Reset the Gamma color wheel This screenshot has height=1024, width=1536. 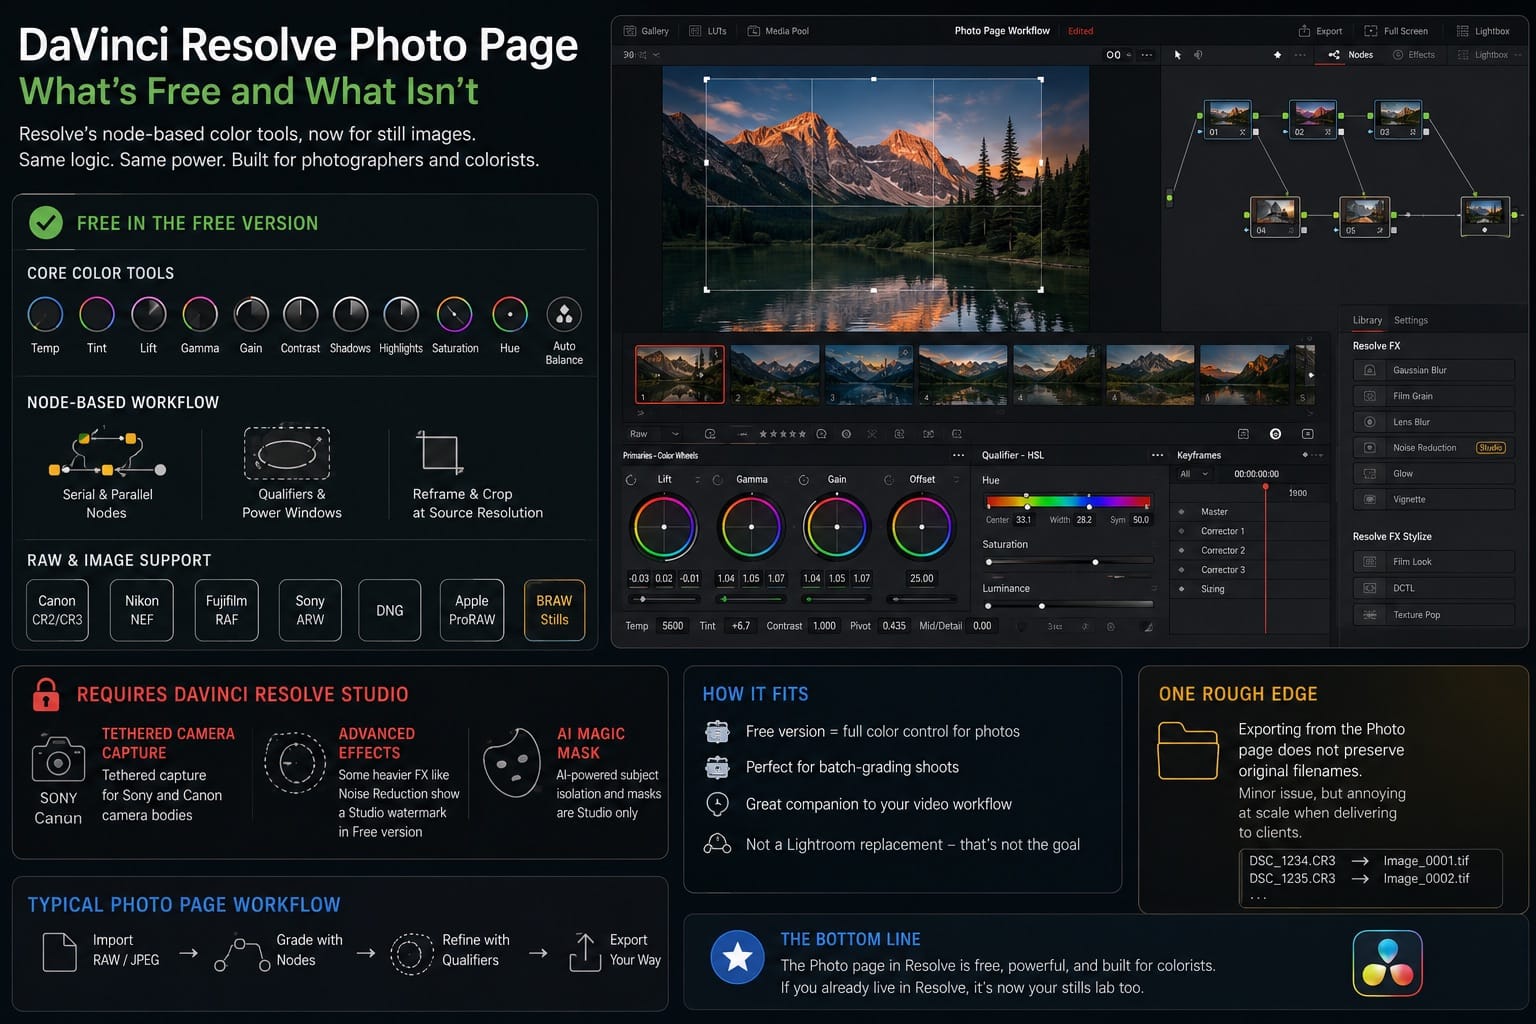(x=717, y=480)
